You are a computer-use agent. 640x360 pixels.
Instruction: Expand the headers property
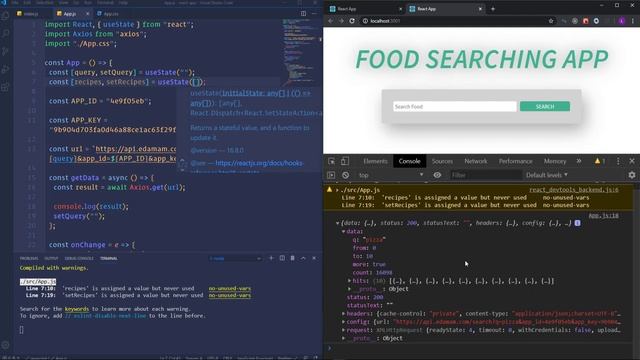(344, 314)
